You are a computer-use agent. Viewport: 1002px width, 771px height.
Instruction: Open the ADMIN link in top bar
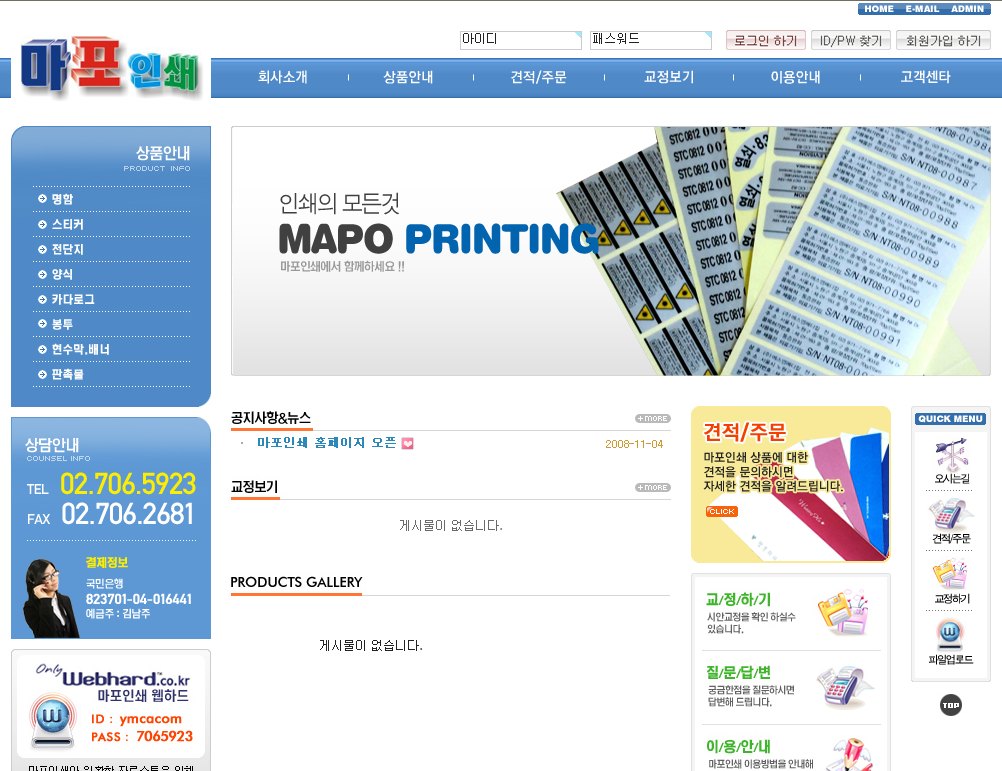click(x=967, y=9)
